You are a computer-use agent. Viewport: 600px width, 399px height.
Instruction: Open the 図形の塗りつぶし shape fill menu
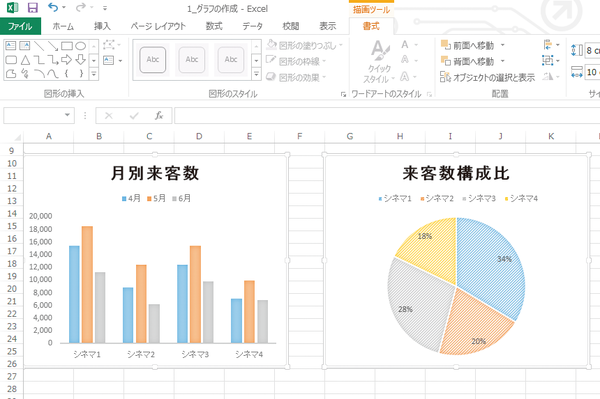tap(305, 46)
